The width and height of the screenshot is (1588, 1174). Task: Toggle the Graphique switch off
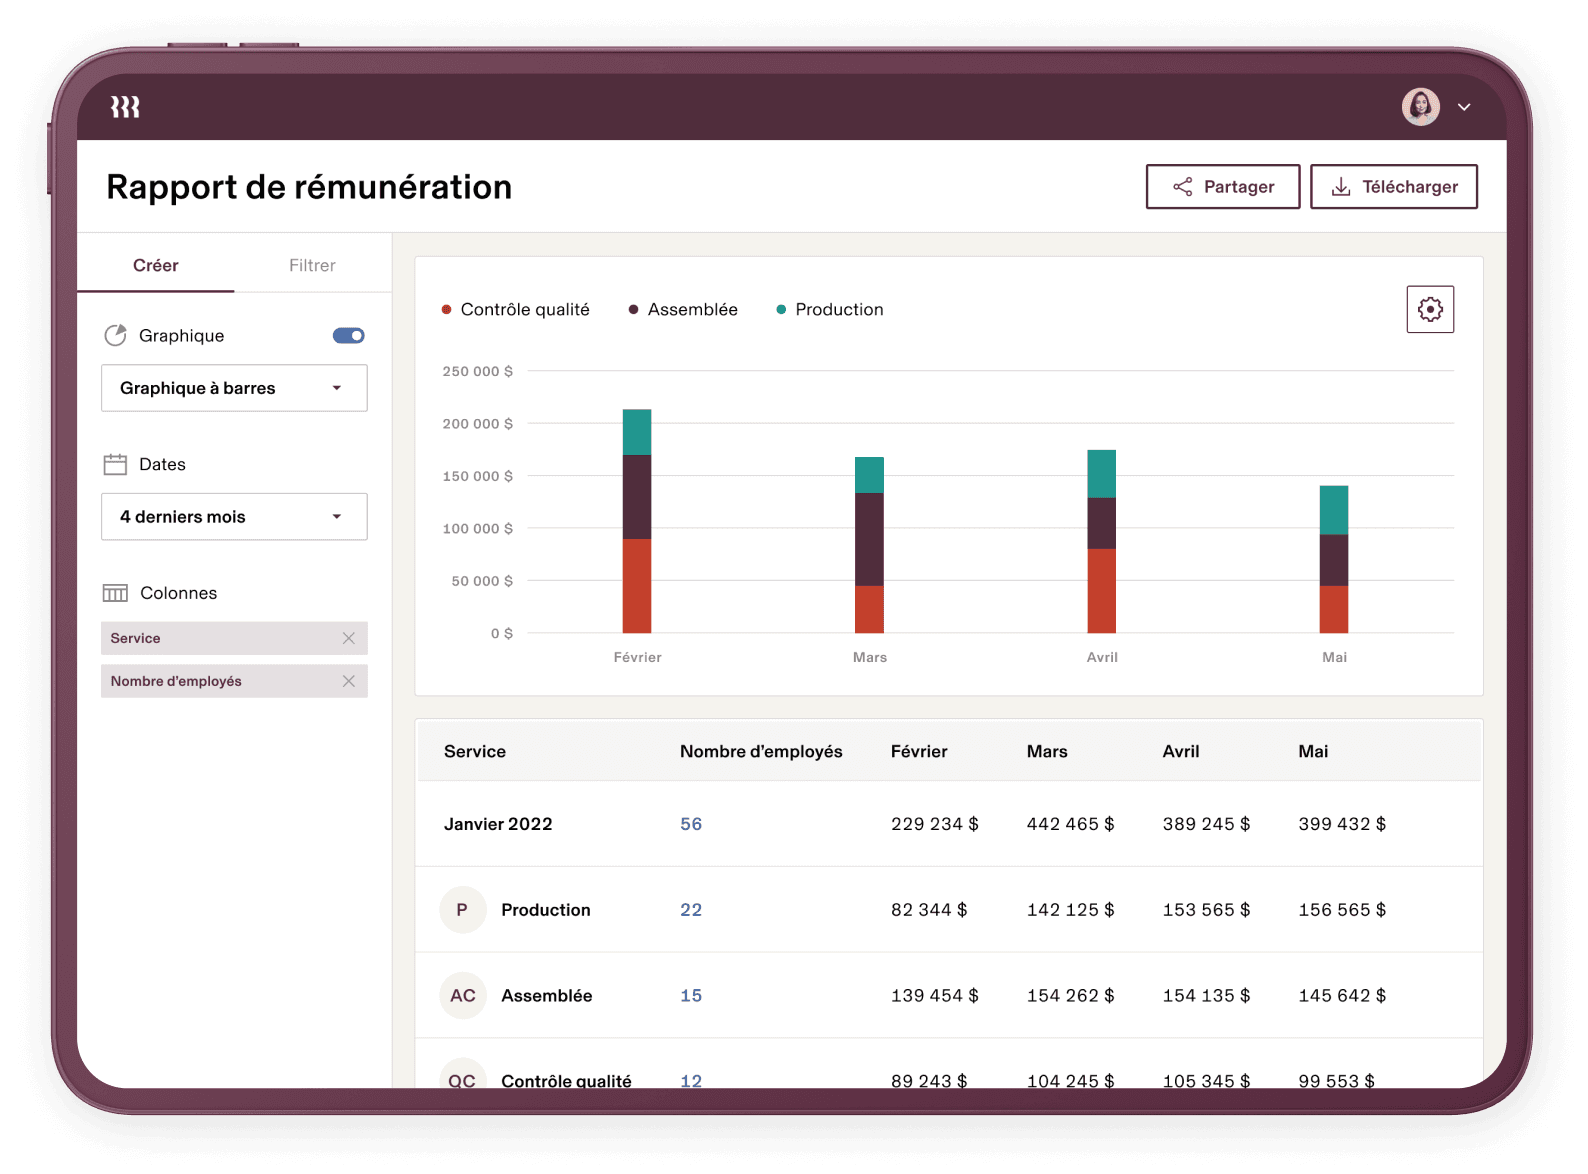(348, 336)
